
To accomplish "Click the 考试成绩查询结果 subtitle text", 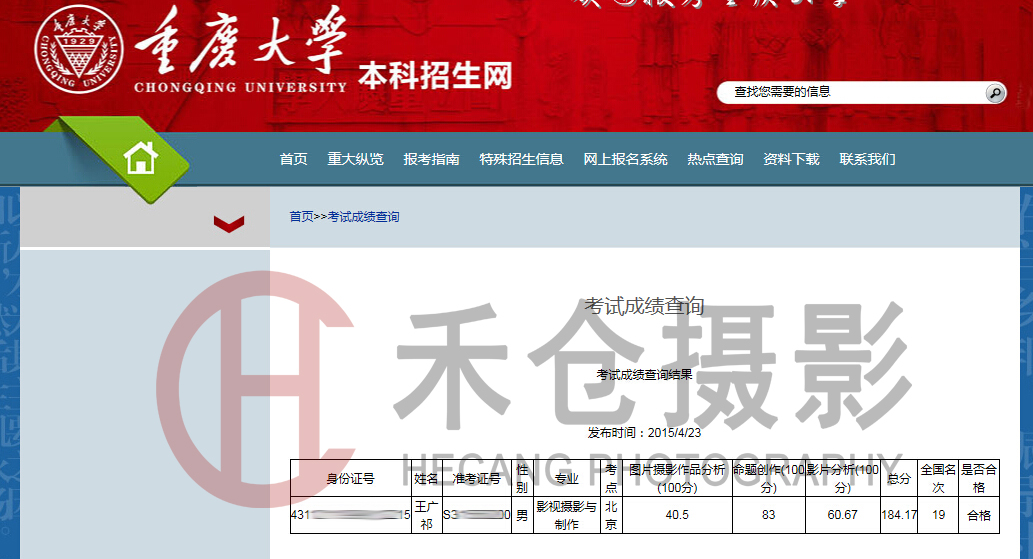I will coord(644,375).
